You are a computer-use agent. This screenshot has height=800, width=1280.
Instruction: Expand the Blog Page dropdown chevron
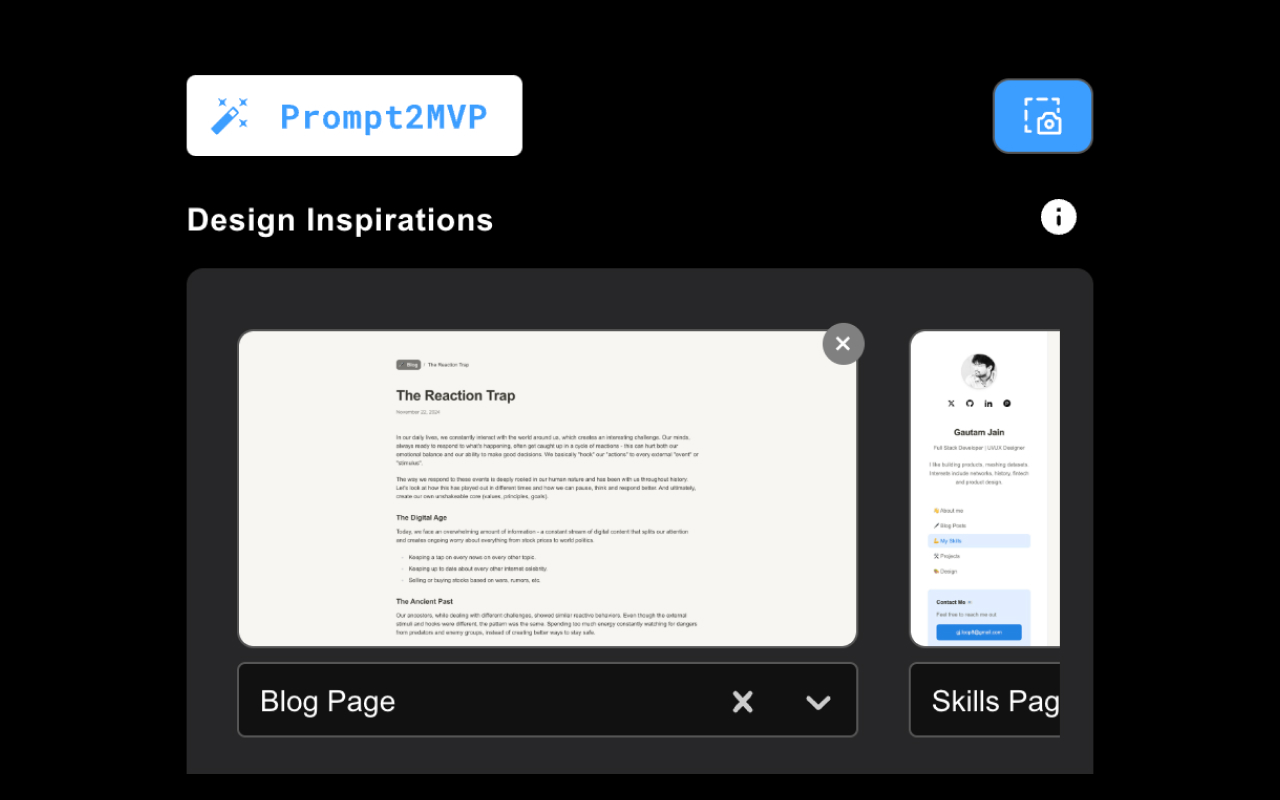pos(818,702)
